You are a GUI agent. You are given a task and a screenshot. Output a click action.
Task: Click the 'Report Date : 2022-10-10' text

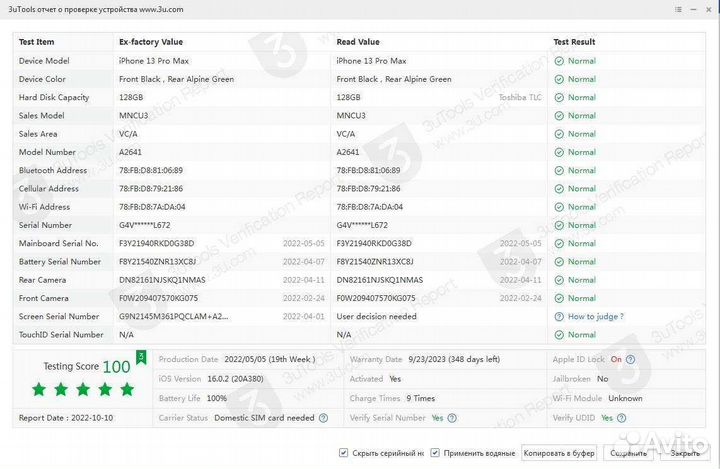[66, 418]
